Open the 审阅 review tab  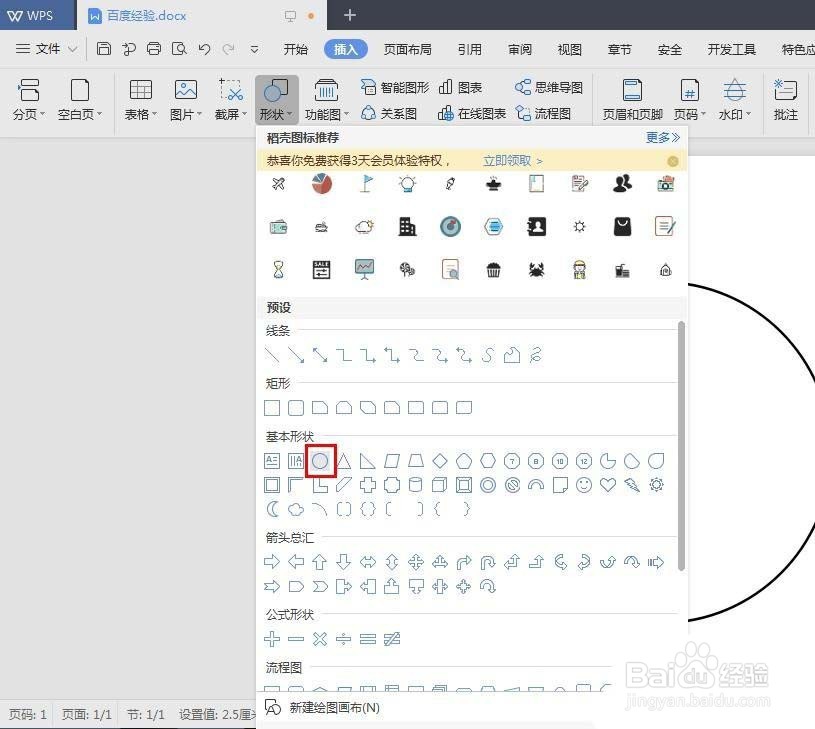[x=519, y=48]
